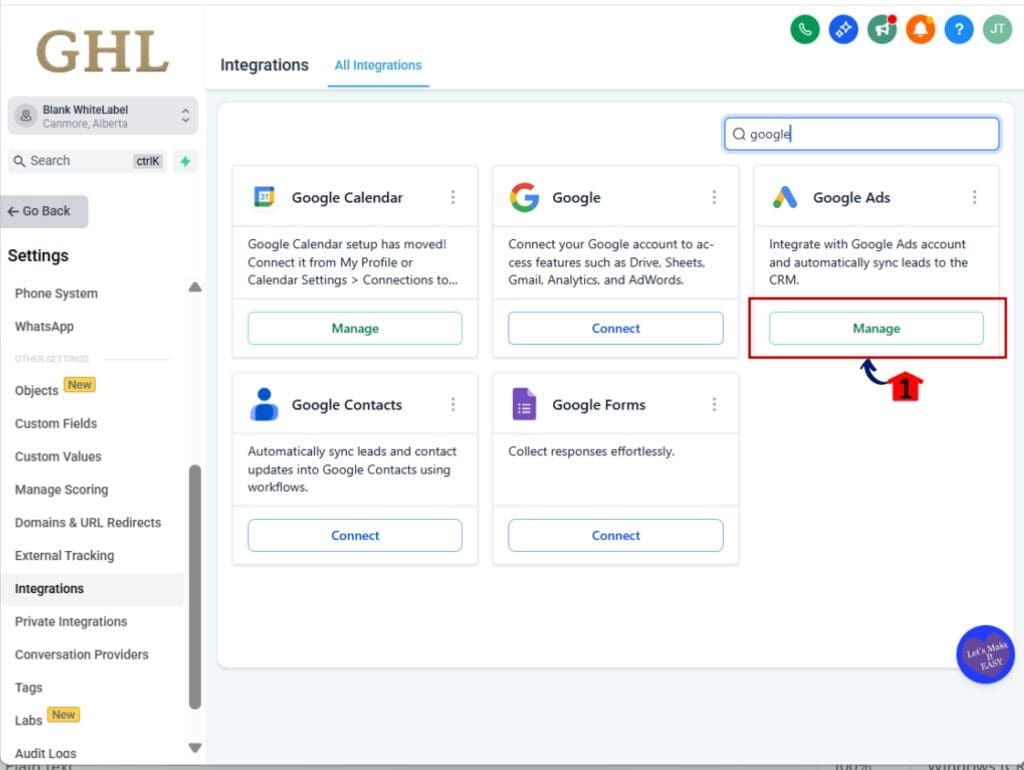Open the JT user avatar menu
Screen dimensions: 1024x770
tap(997, 29)
